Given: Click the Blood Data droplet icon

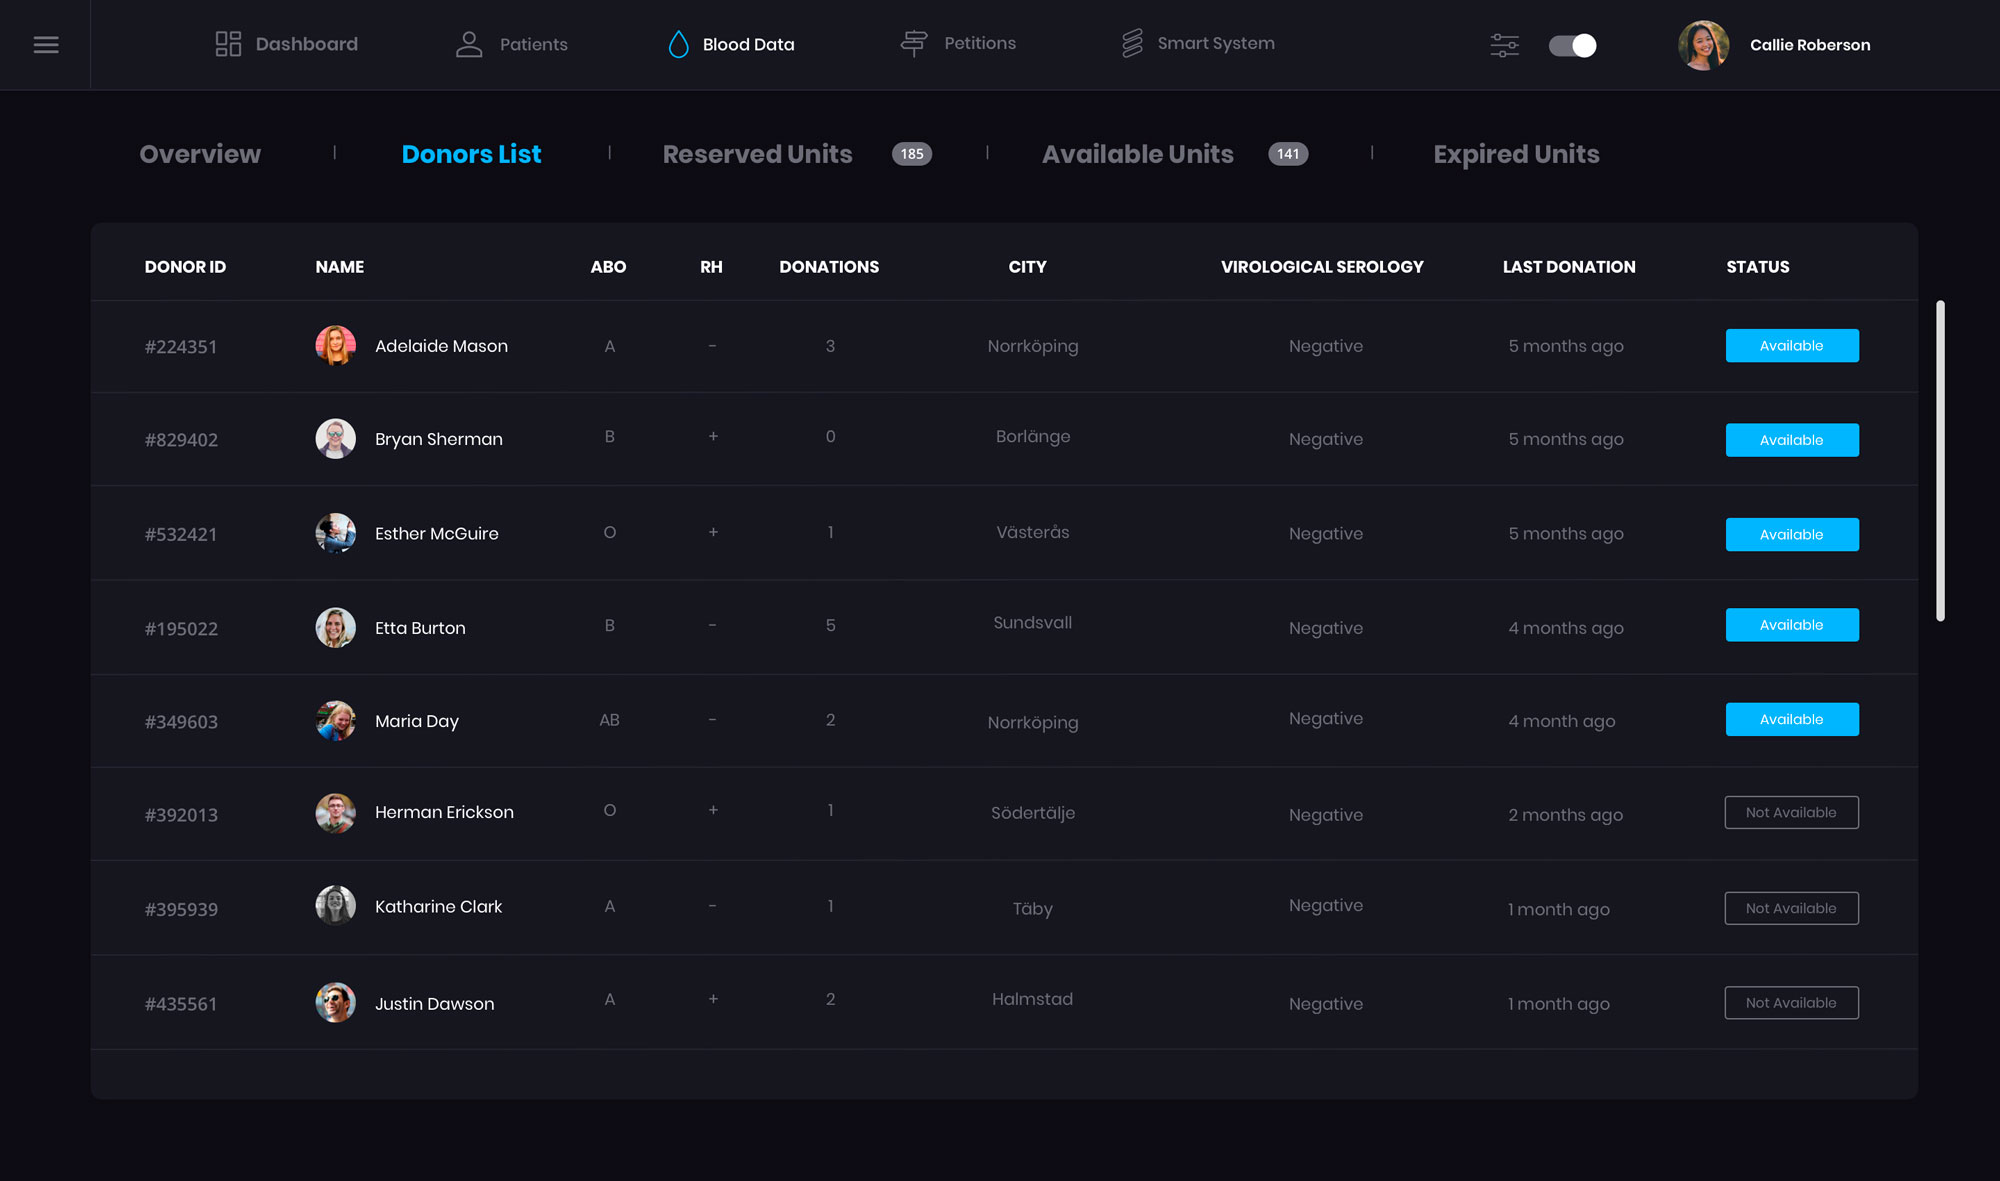Looking at the screenshot, I should [678, 44].
